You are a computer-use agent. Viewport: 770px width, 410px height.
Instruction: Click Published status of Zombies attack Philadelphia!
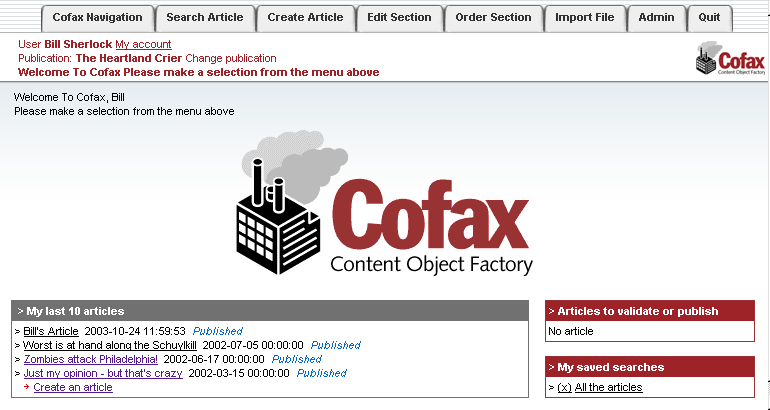297,359
